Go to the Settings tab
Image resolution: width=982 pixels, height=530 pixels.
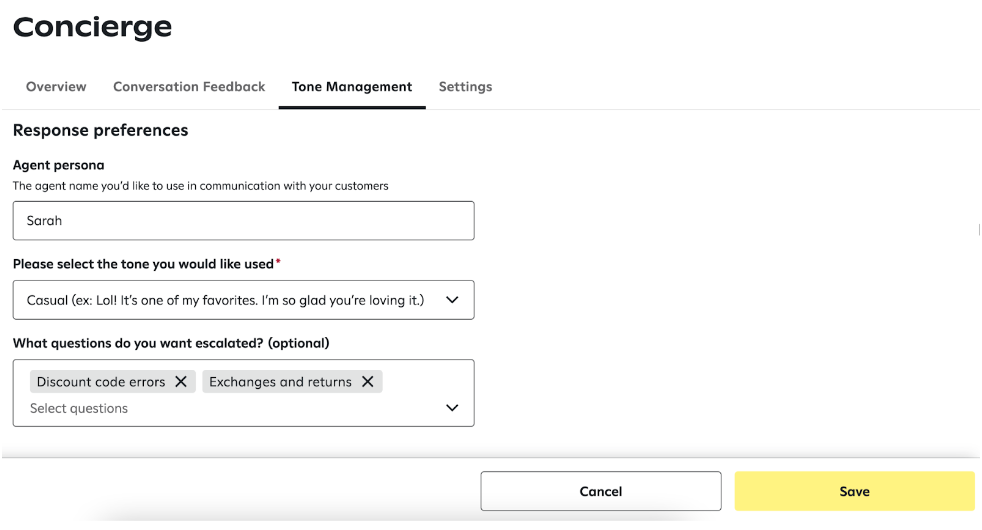[465, 87]
